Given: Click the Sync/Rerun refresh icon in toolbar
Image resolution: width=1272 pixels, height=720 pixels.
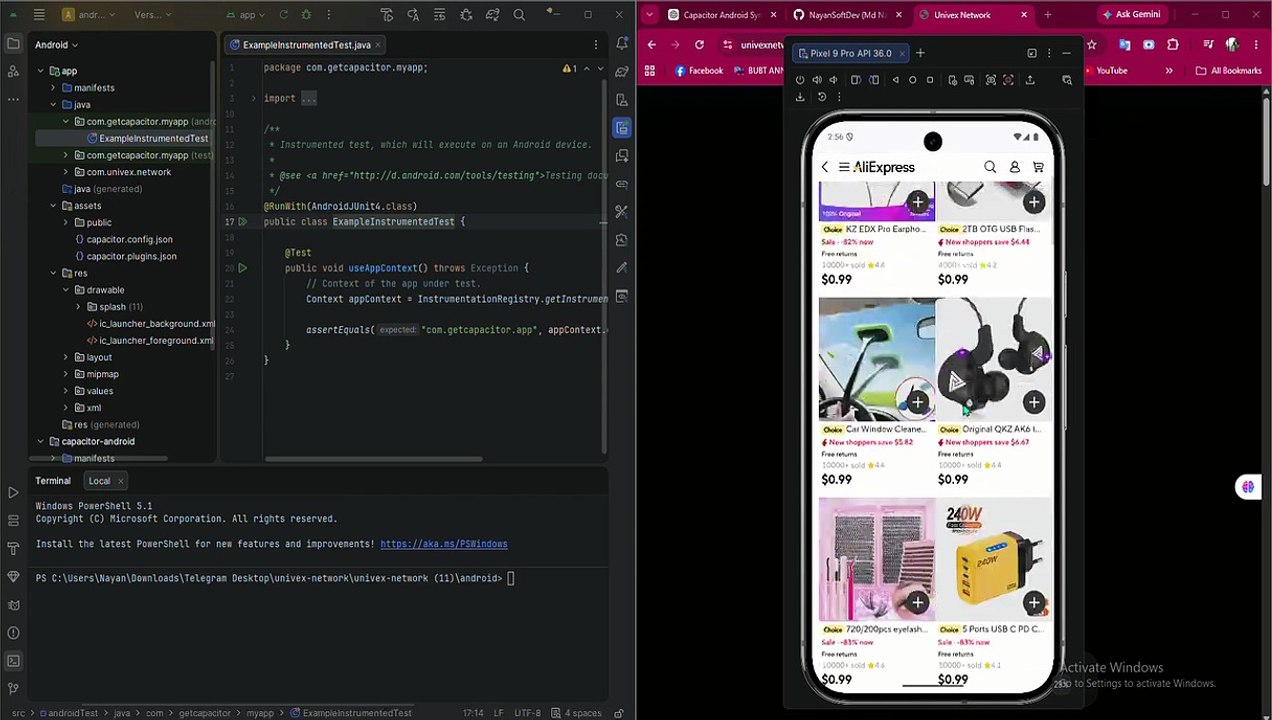Looking at the screenshot, I should click(284, 15).
